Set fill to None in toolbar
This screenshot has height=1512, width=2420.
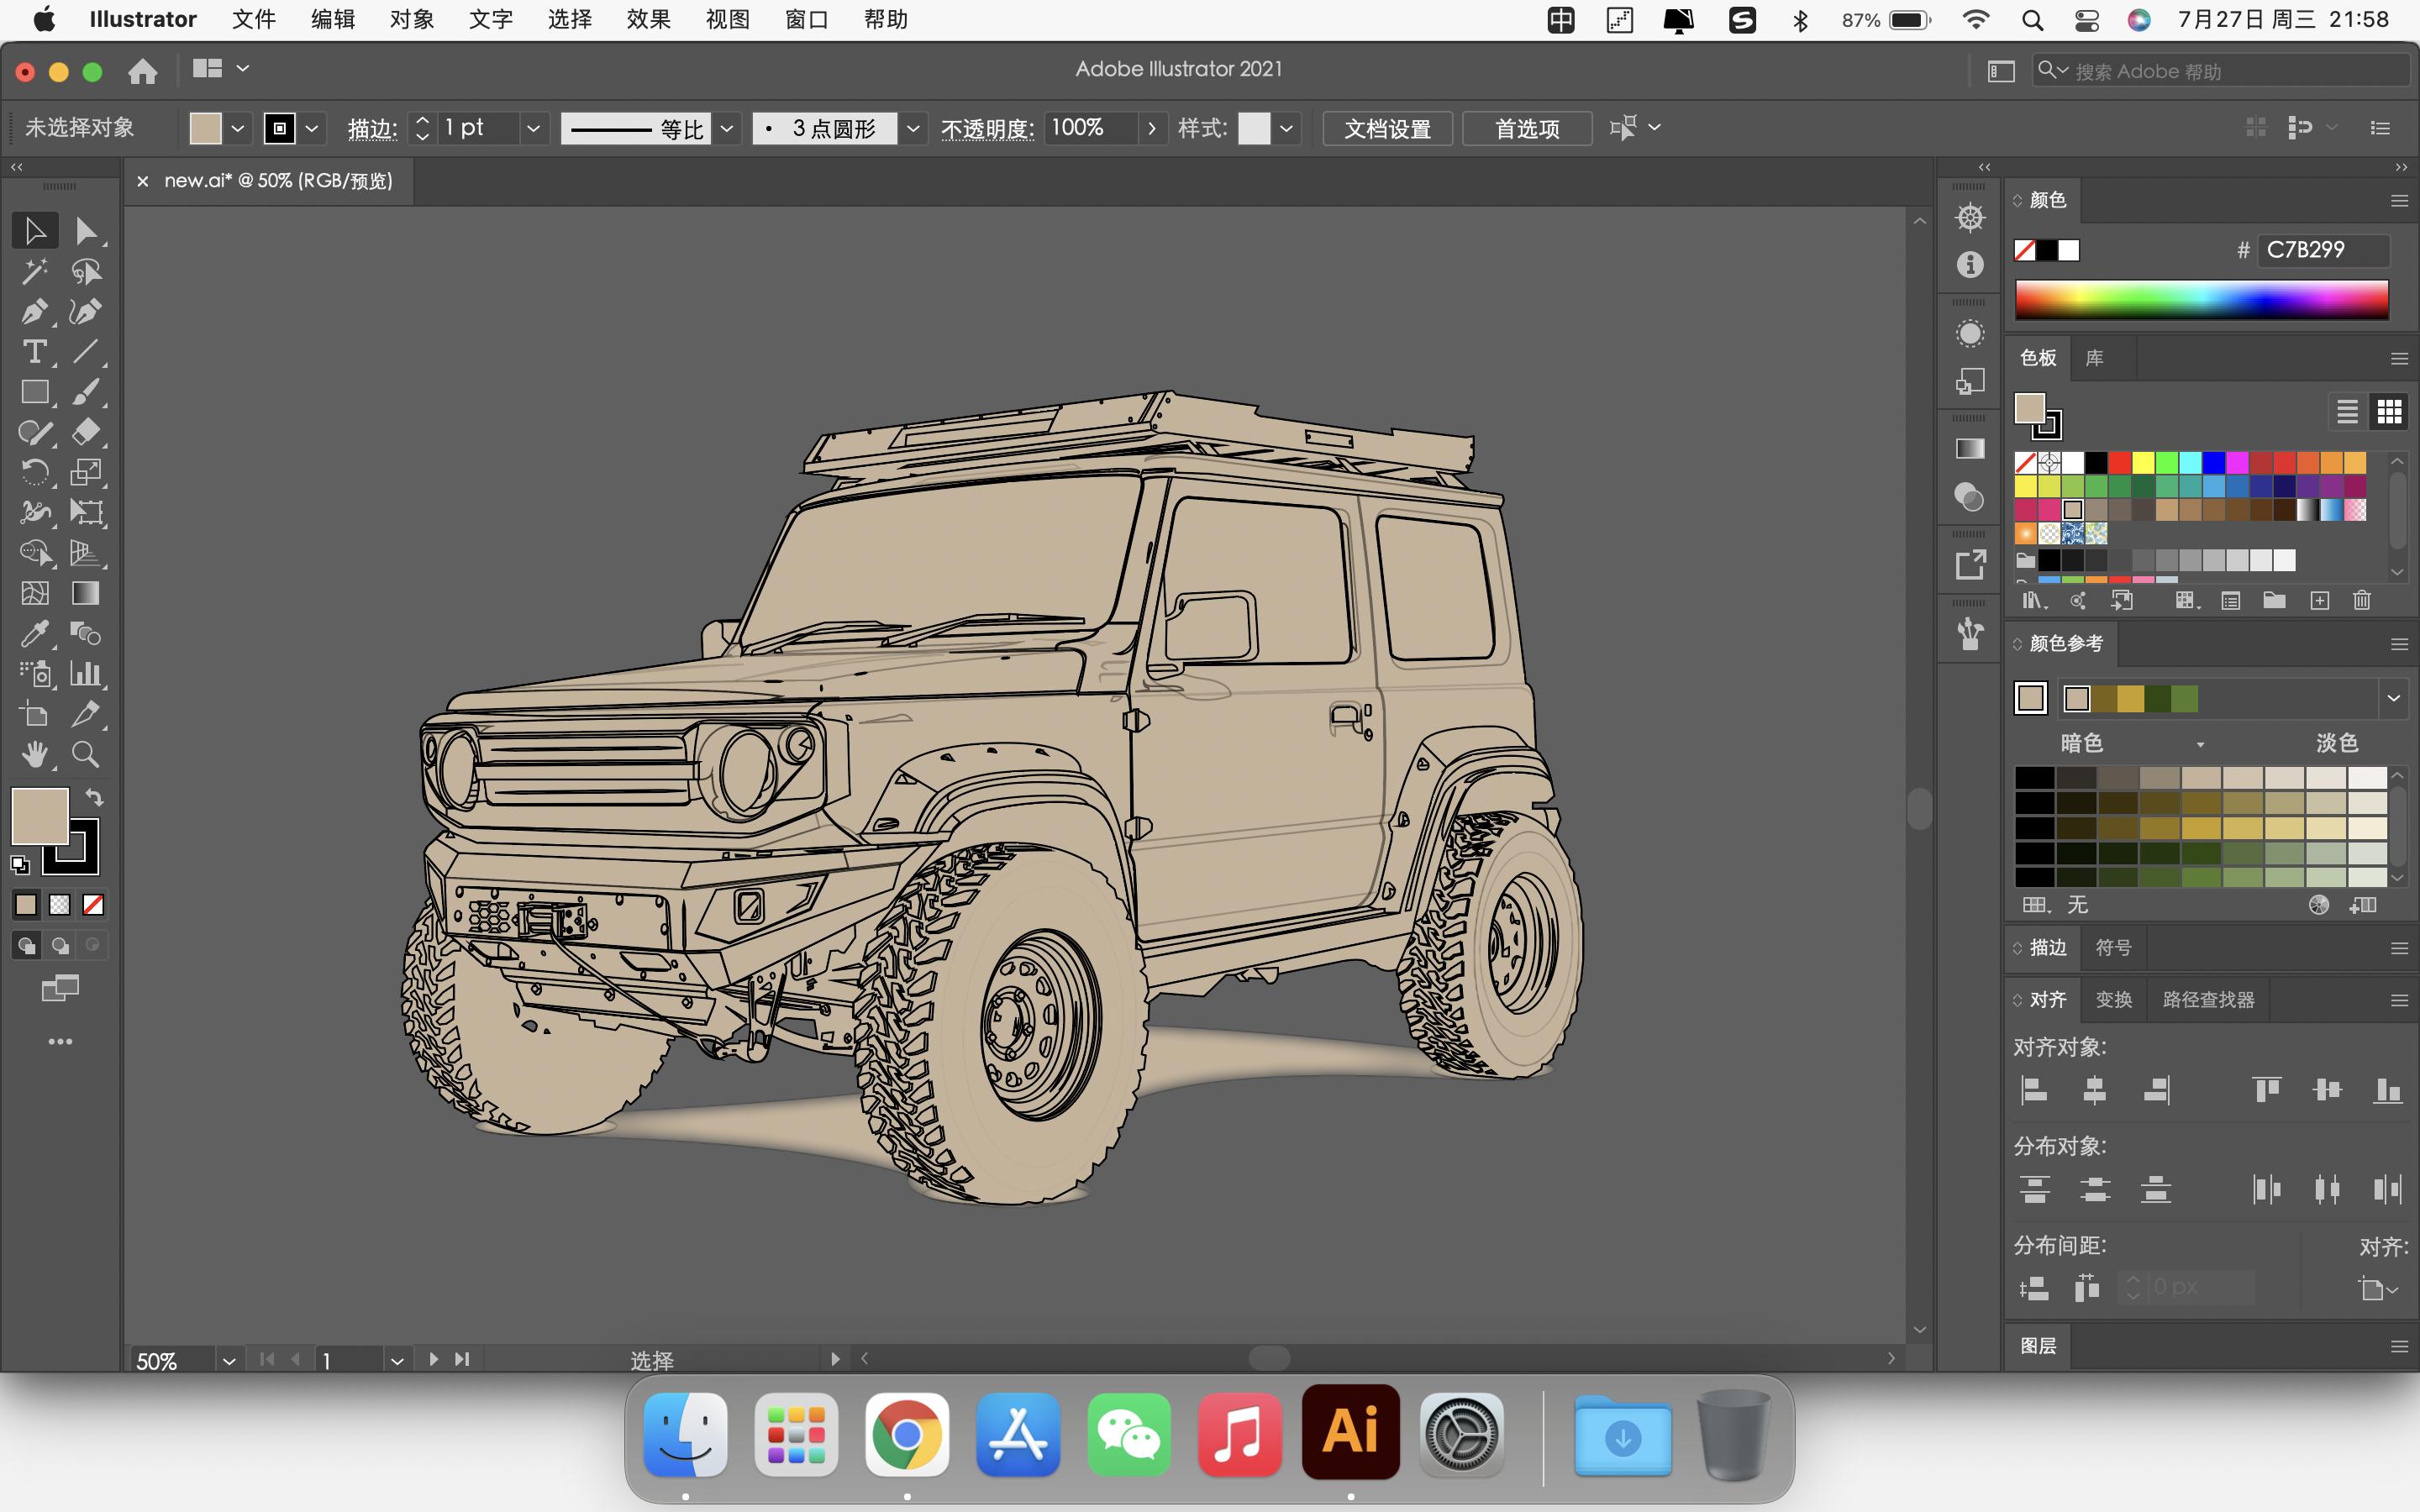(93, 905)
